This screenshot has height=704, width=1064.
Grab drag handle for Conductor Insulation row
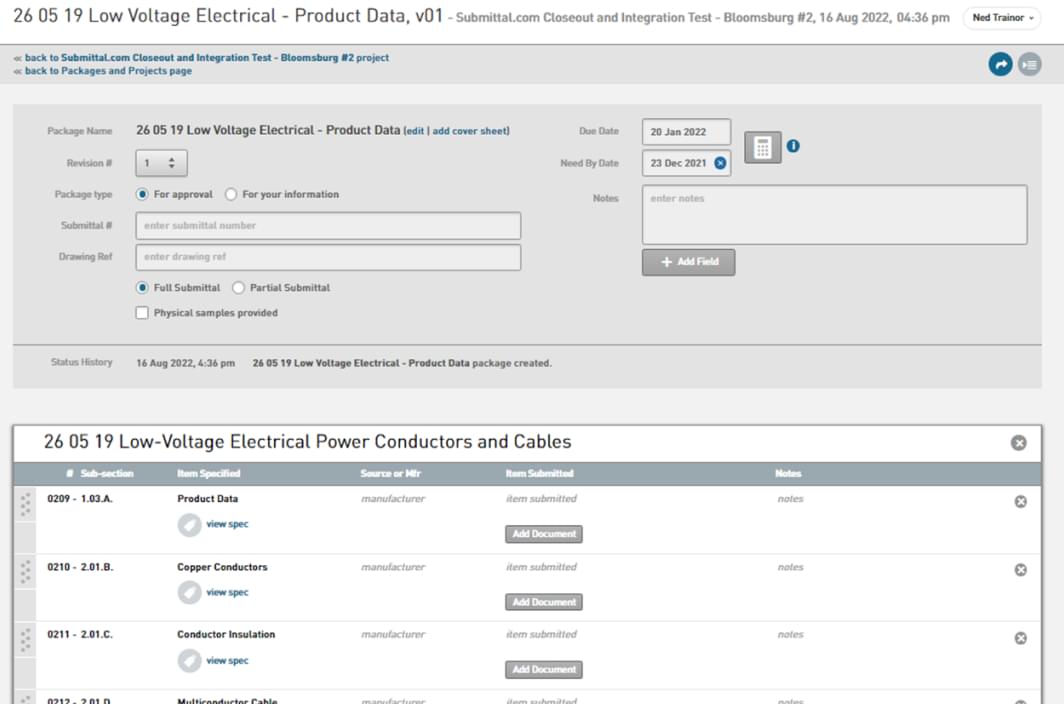click(25, 641)
